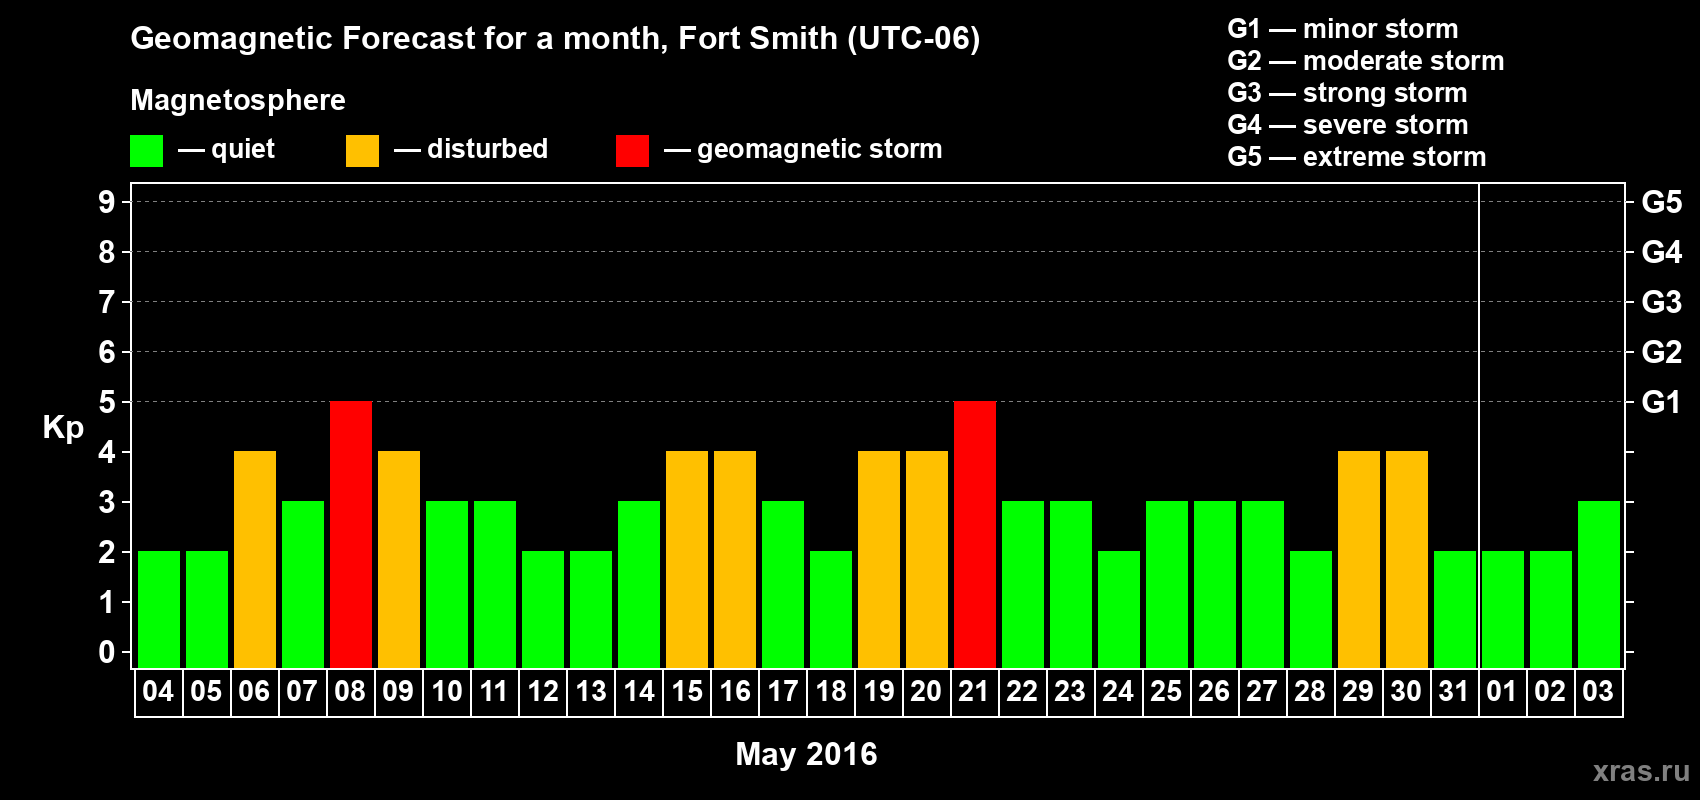The height and width of the screenshot is (800, 1700).
Task: Select the date label 09
Action: [x=398, y=692]
